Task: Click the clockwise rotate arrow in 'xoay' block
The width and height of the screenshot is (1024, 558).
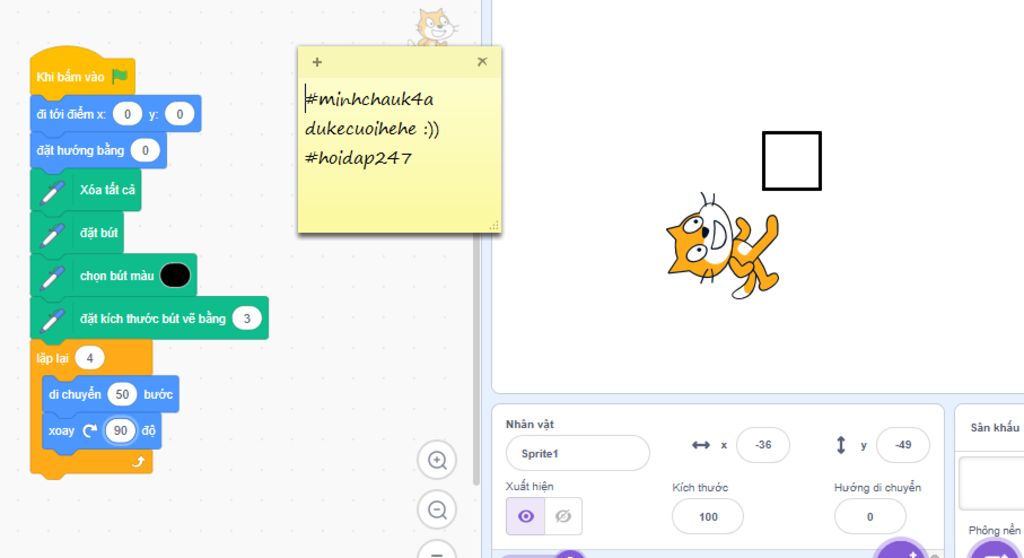Action: 89,431
